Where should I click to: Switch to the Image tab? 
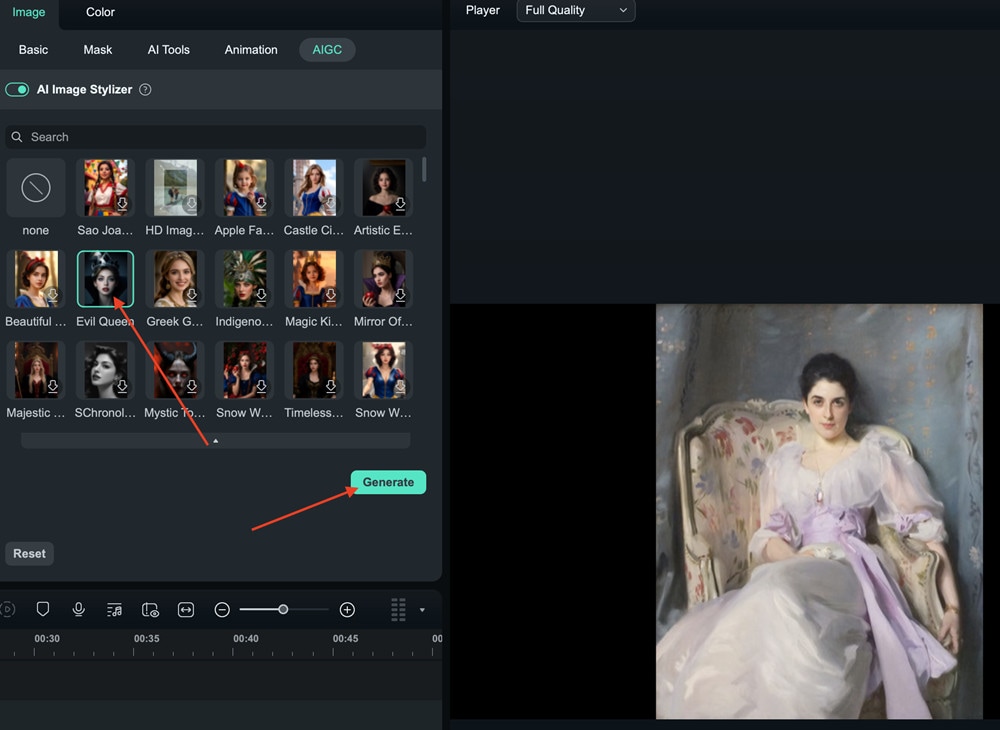[x=29, y=12]
